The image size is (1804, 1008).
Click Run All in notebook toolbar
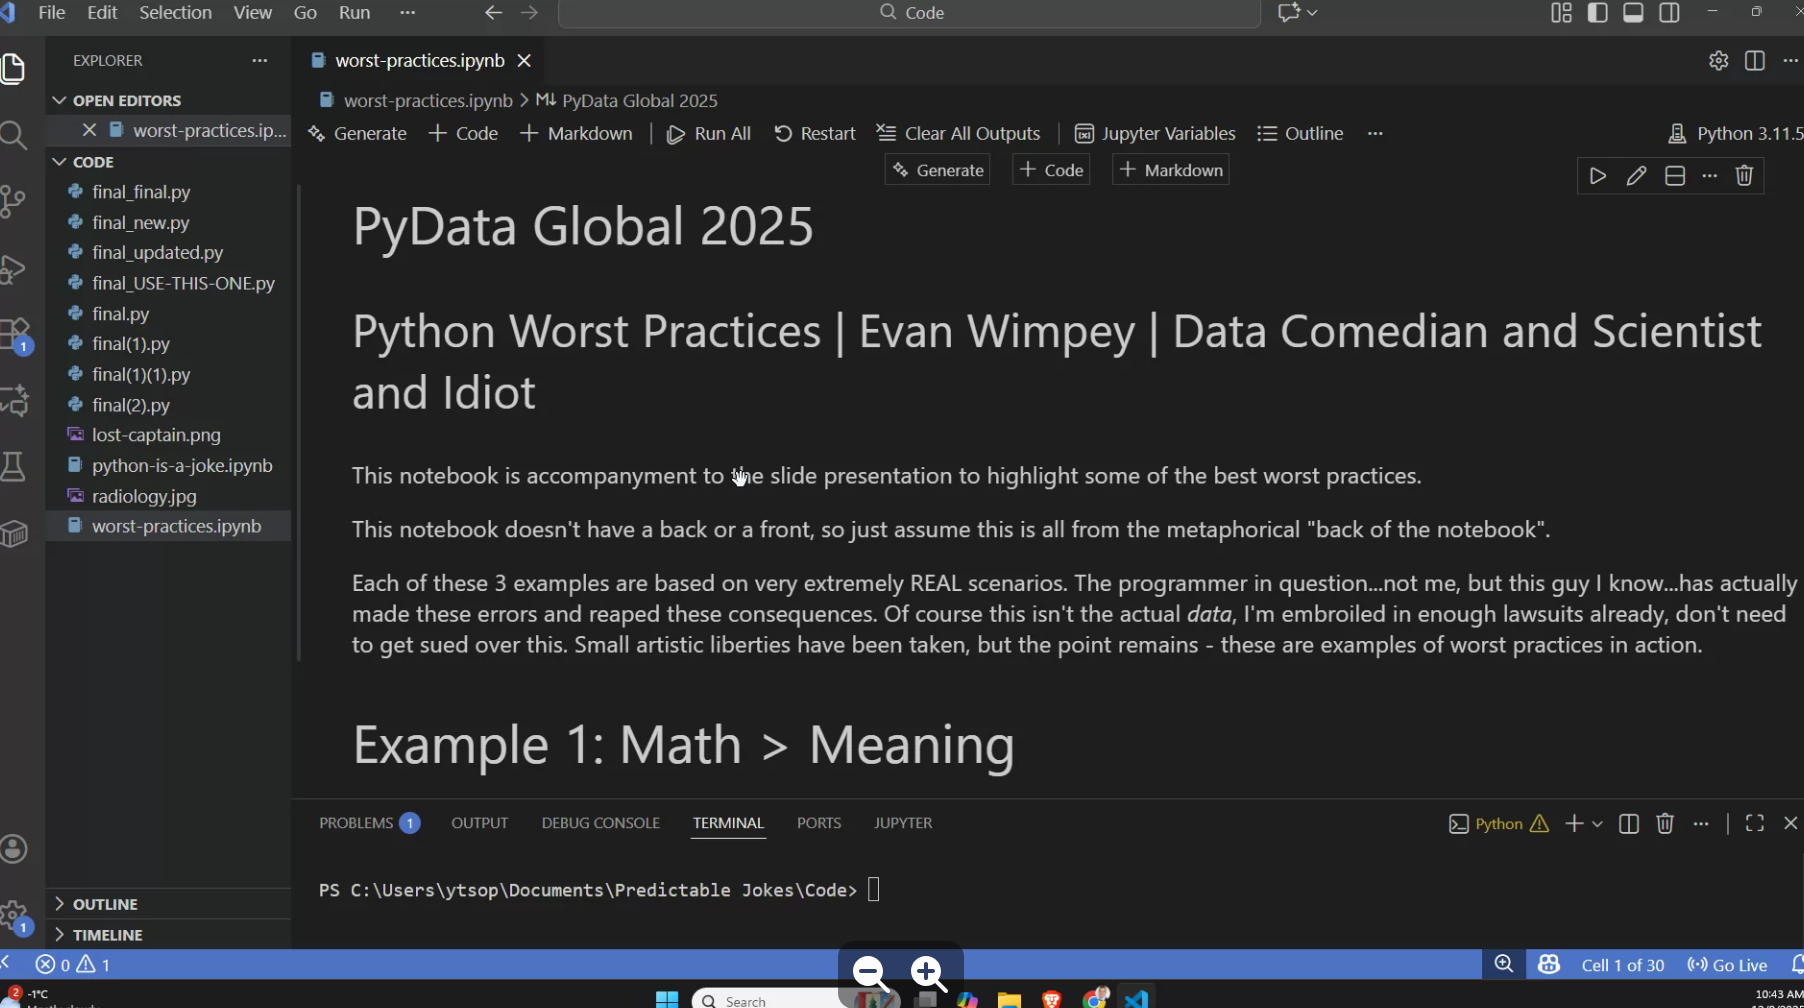[x=709, y=134]
